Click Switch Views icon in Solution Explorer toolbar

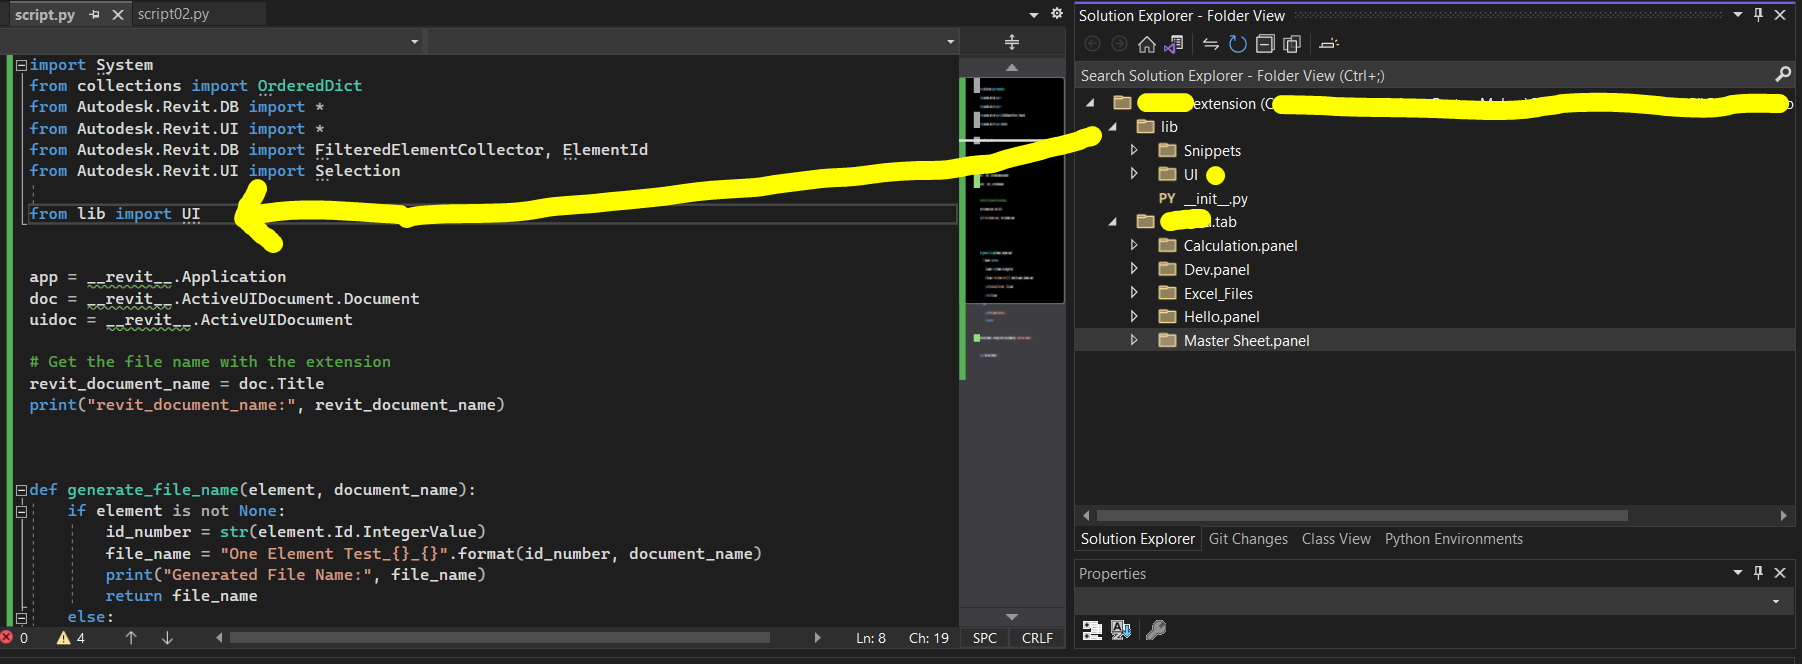[x=1174, y=44]
